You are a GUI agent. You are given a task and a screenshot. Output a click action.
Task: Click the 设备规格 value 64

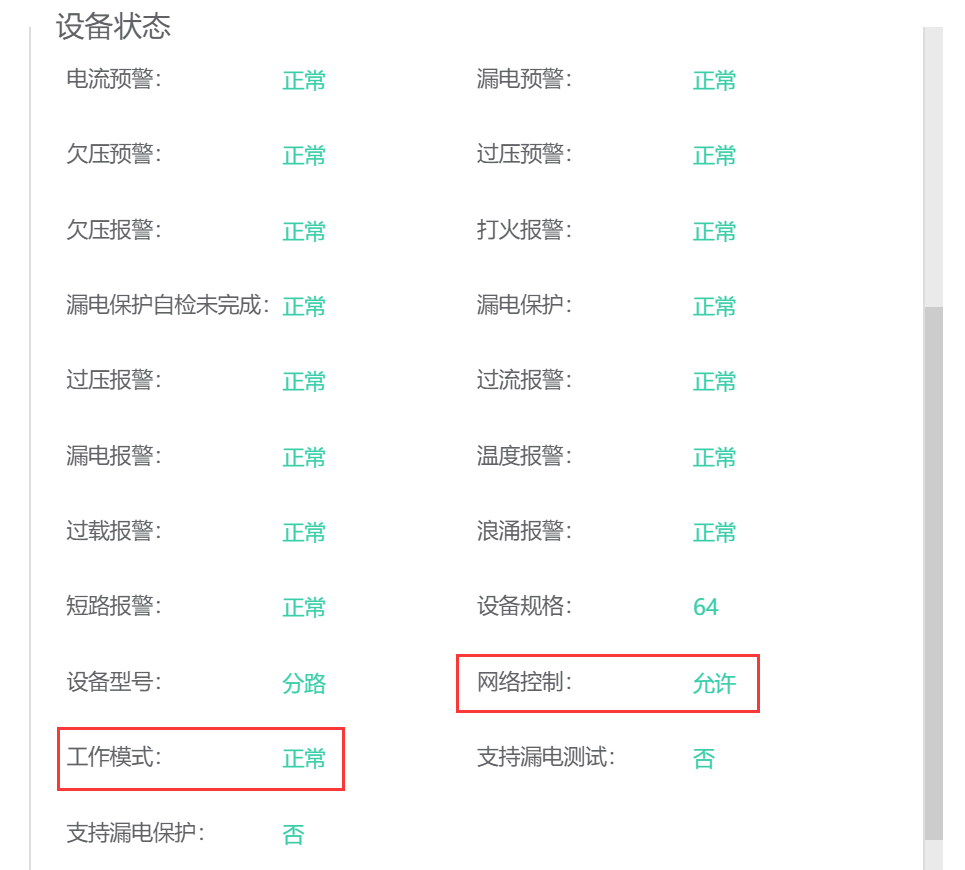705,607
